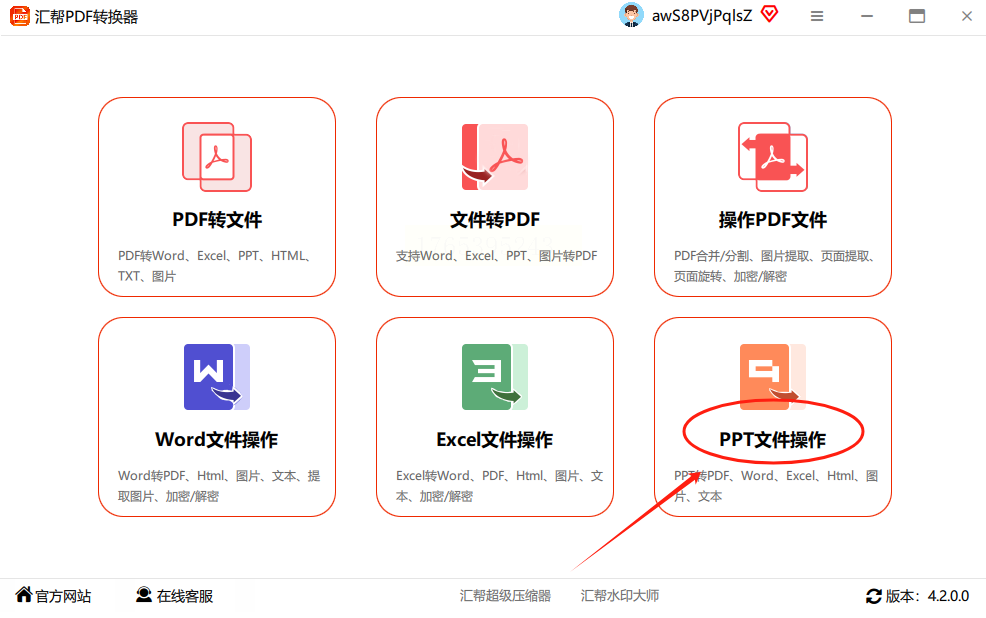
Task: Click the customer service headset icon
Action: (144, 595)
